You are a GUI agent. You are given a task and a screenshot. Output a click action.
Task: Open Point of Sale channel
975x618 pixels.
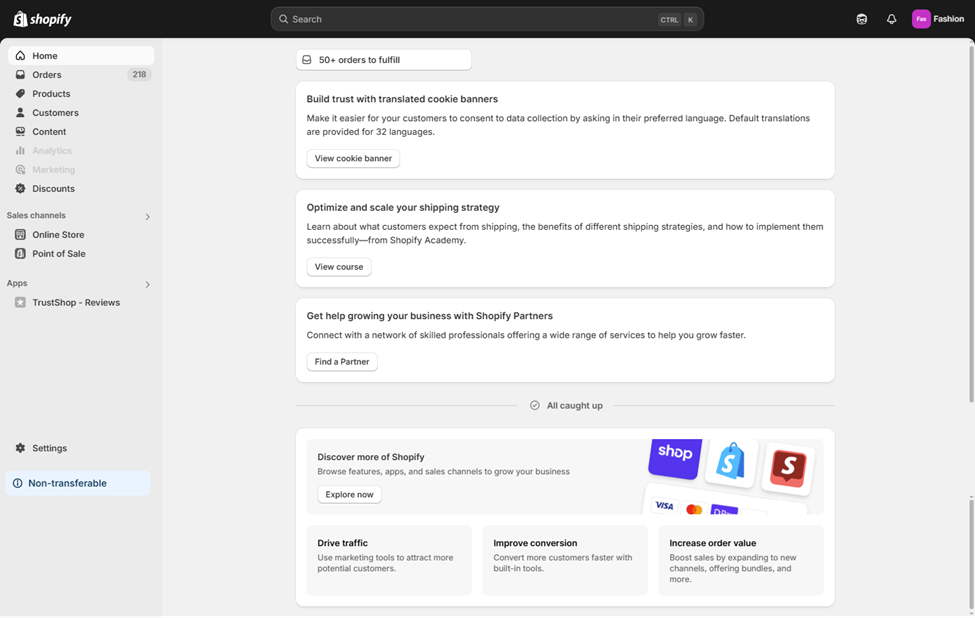click(x=81, y=253)
